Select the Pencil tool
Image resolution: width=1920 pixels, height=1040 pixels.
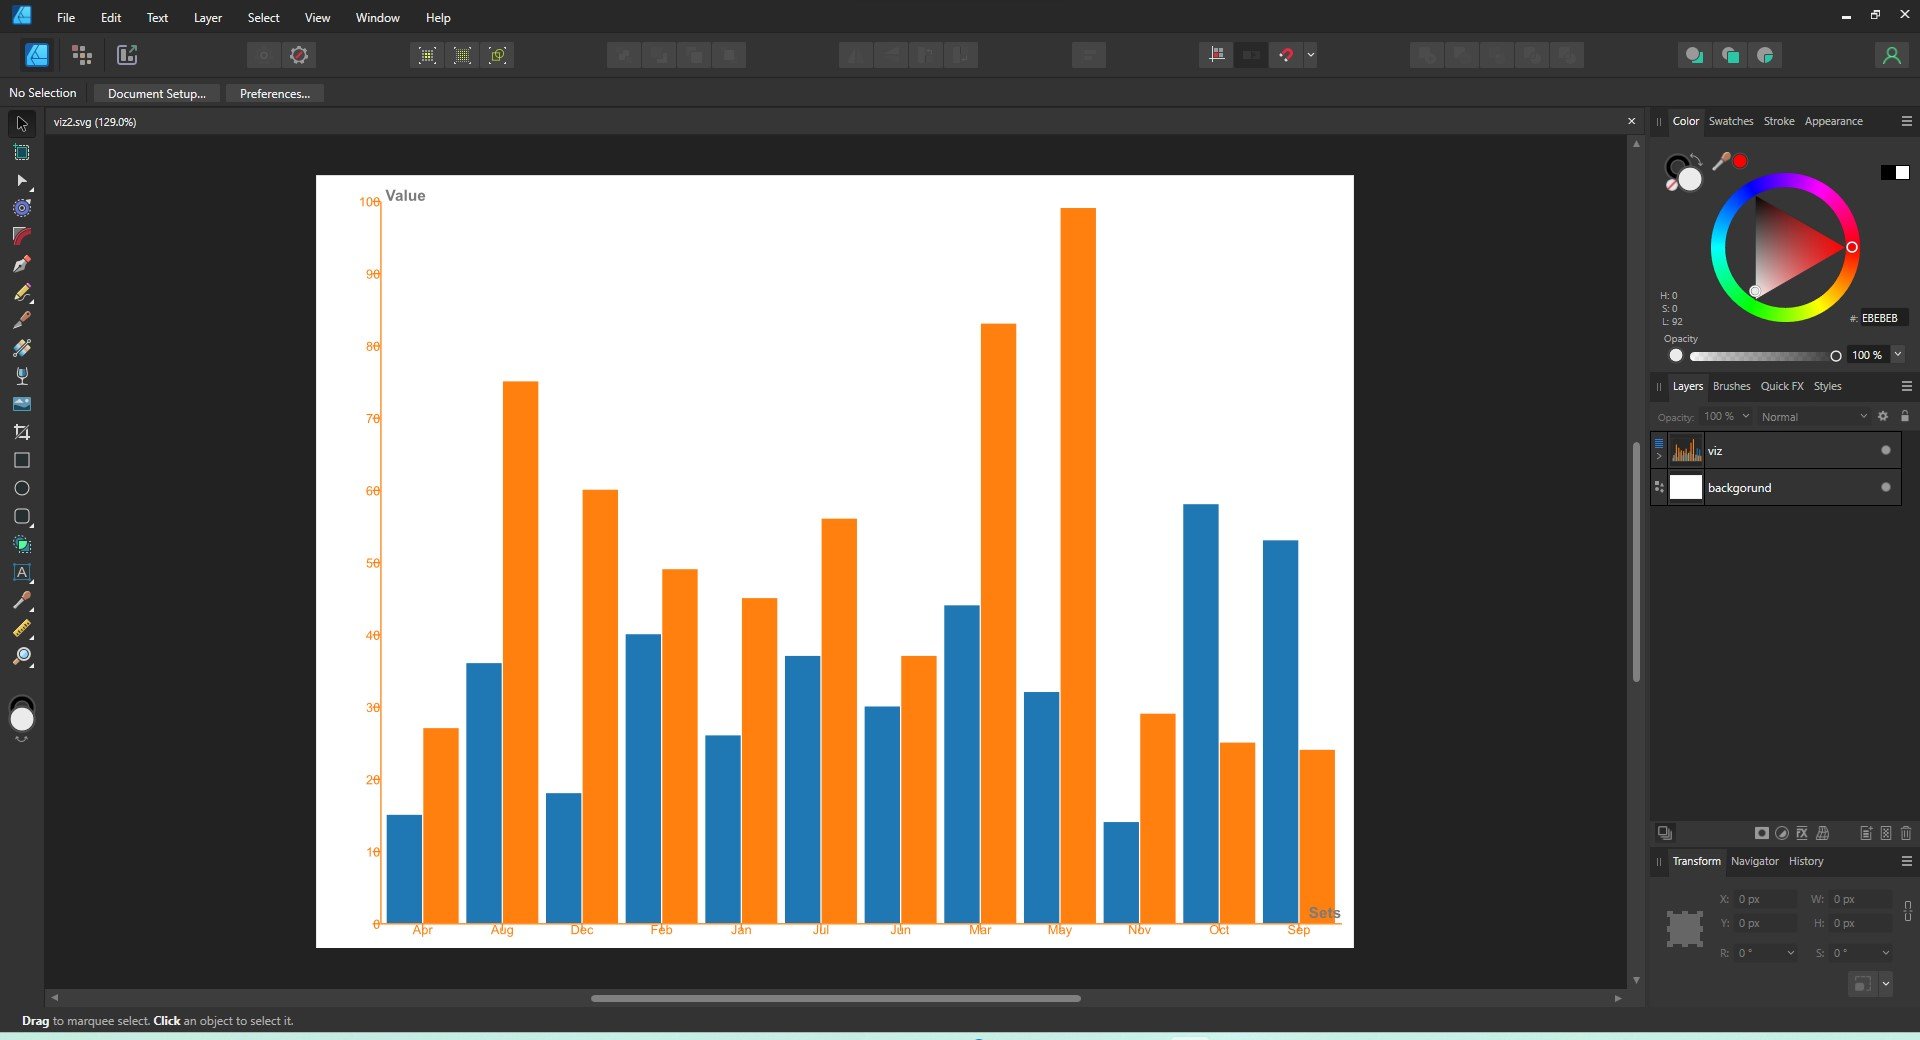coord(22,292)
